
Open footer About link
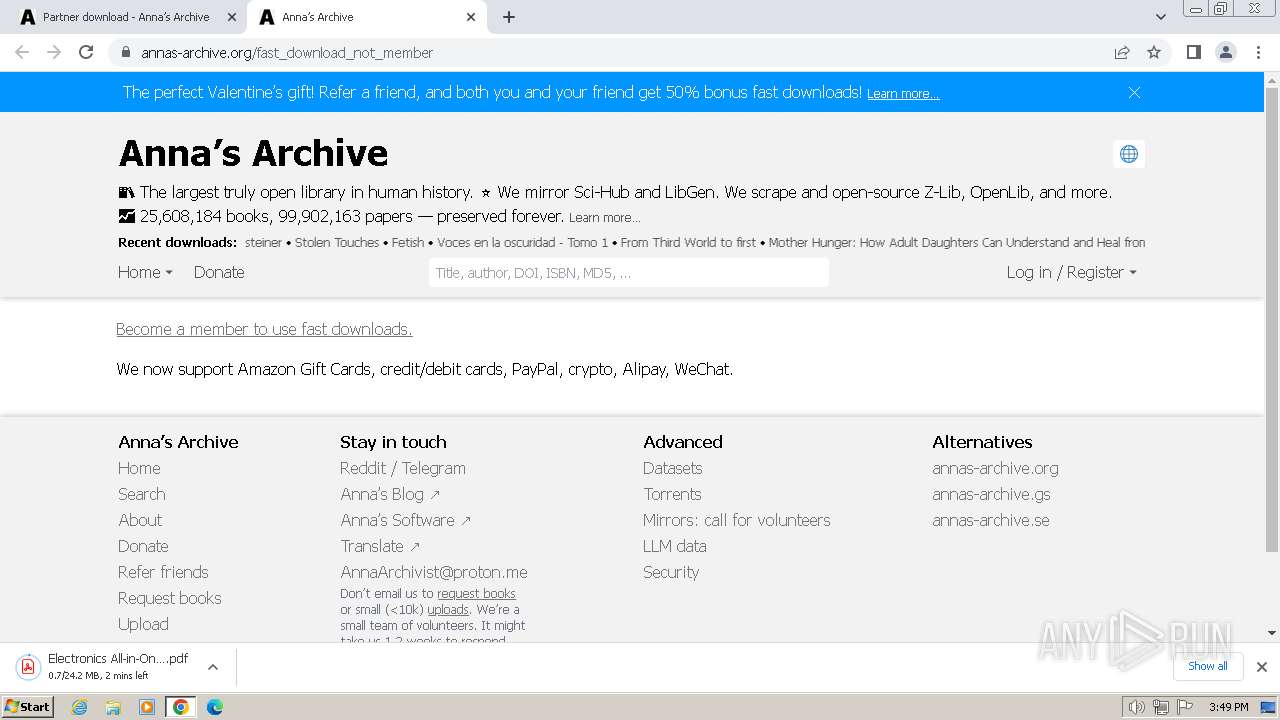pos(140,520)
